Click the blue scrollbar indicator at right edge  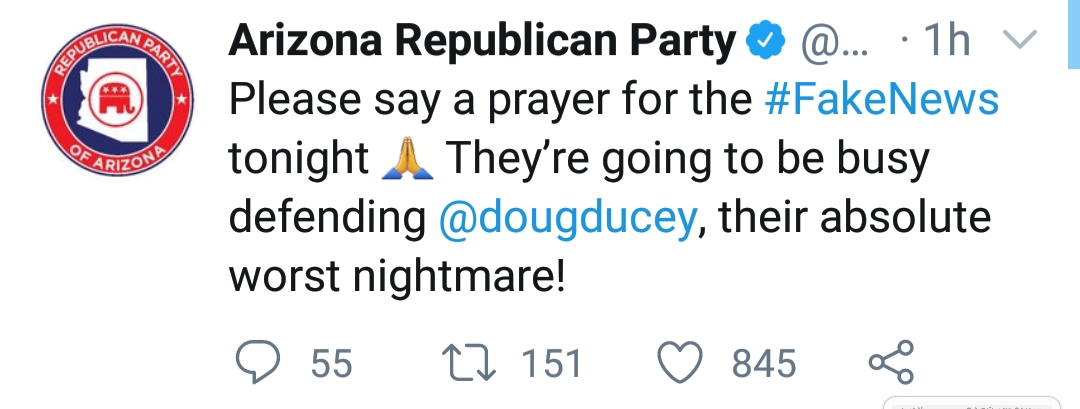(1074, 34)
